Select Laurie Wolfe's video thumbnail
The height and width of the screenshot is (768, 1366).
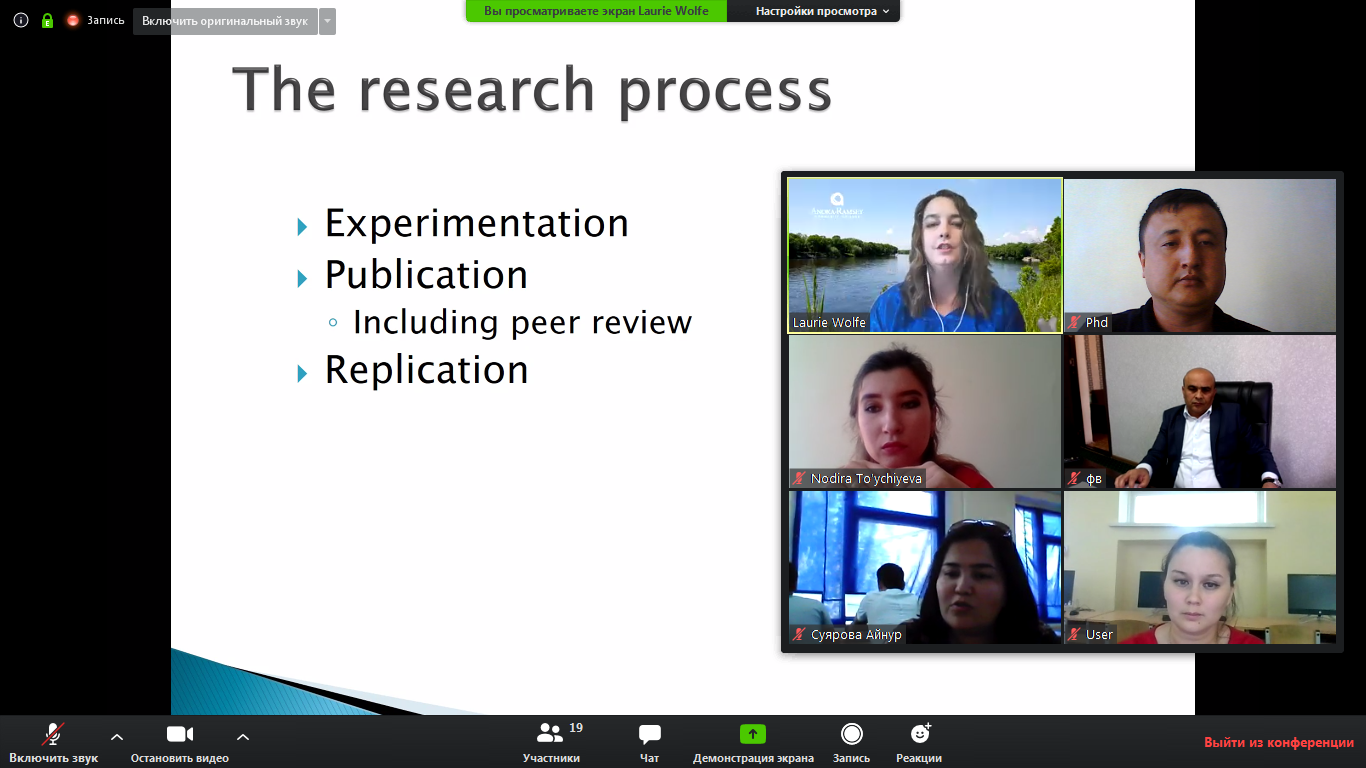click(925, 255)
